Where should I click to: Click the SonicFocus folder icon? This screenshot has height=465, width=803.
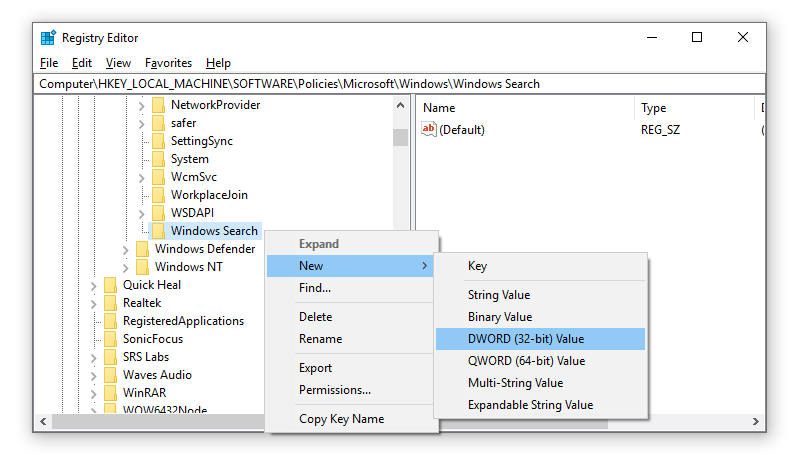point(111,339)
